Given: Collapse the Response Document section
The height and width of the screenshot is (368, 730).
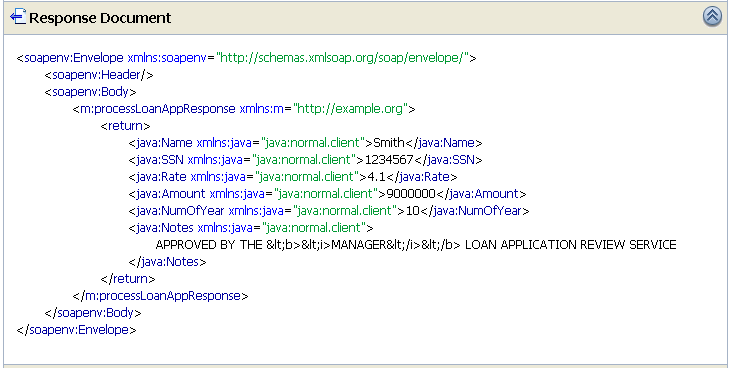Looking at the screenshot, I should point(712,17).
